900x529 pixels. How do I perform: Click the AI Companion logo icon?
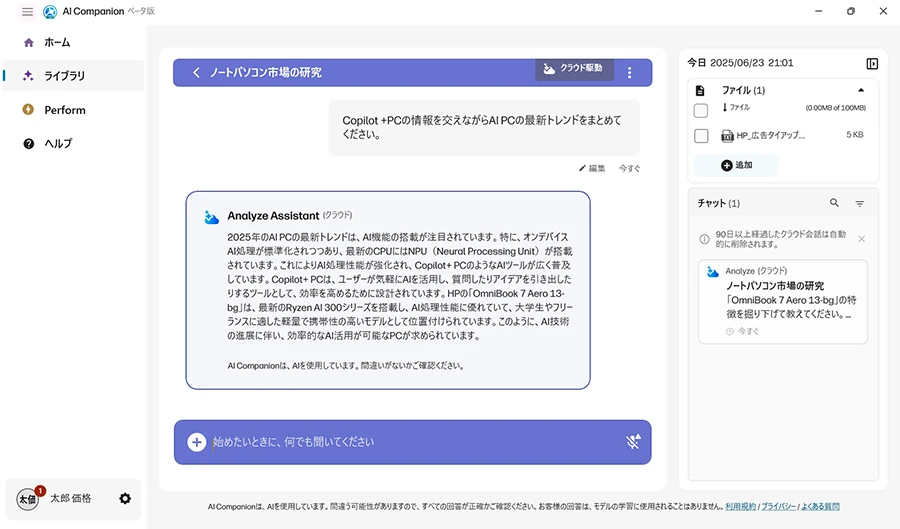point(50,11)
